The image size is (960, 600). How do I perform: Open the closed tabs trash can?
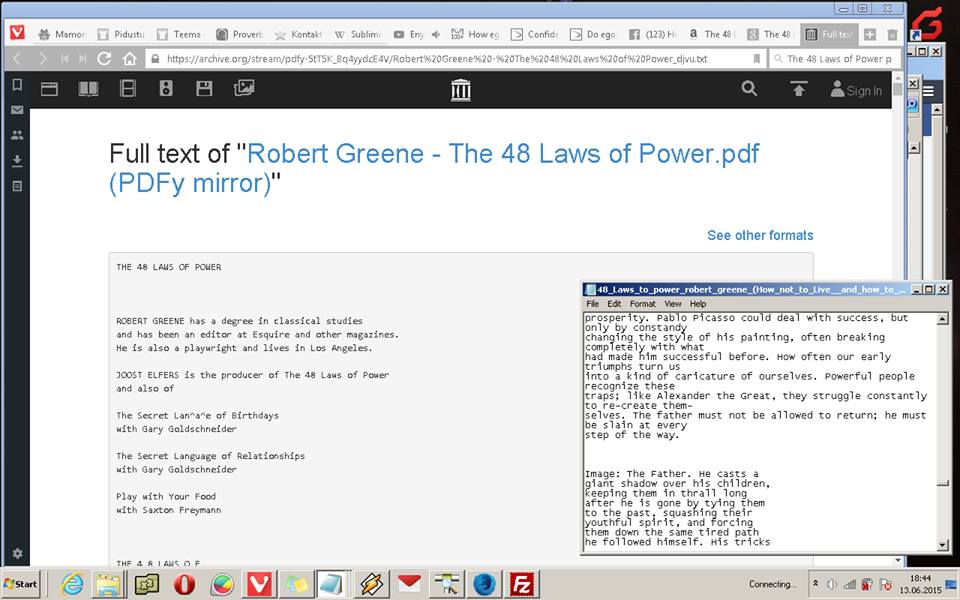(x=892, y=34)
